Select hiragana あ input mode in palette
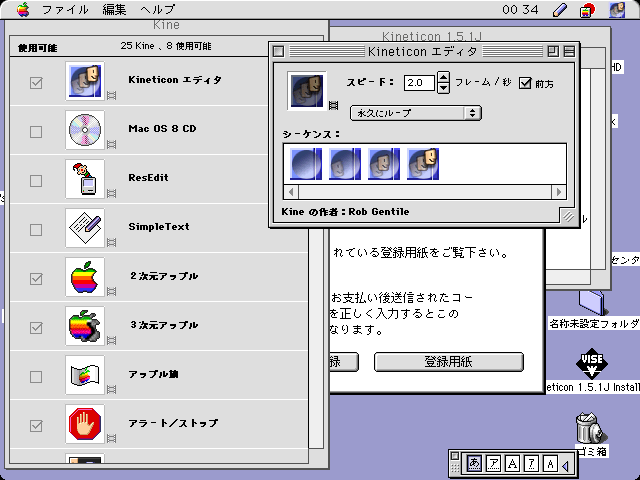Image resolution: width=640 pixels, height=480 pixels. point(474,463)
